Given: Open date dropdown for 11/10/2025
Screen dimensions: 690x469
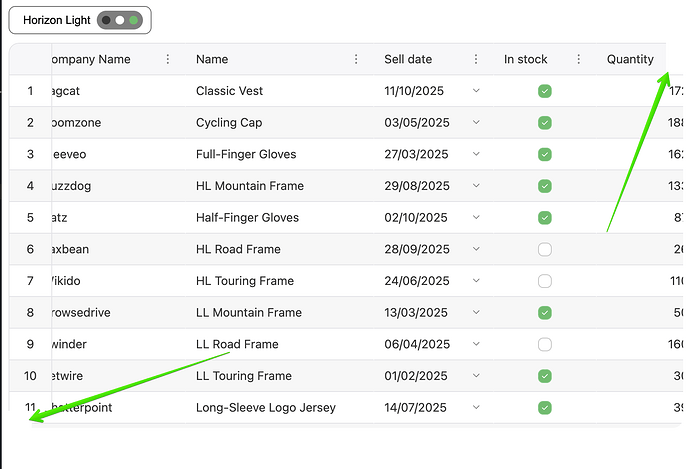Looking at the screenshot, I should pyautogui.click(x=476, y=91).
